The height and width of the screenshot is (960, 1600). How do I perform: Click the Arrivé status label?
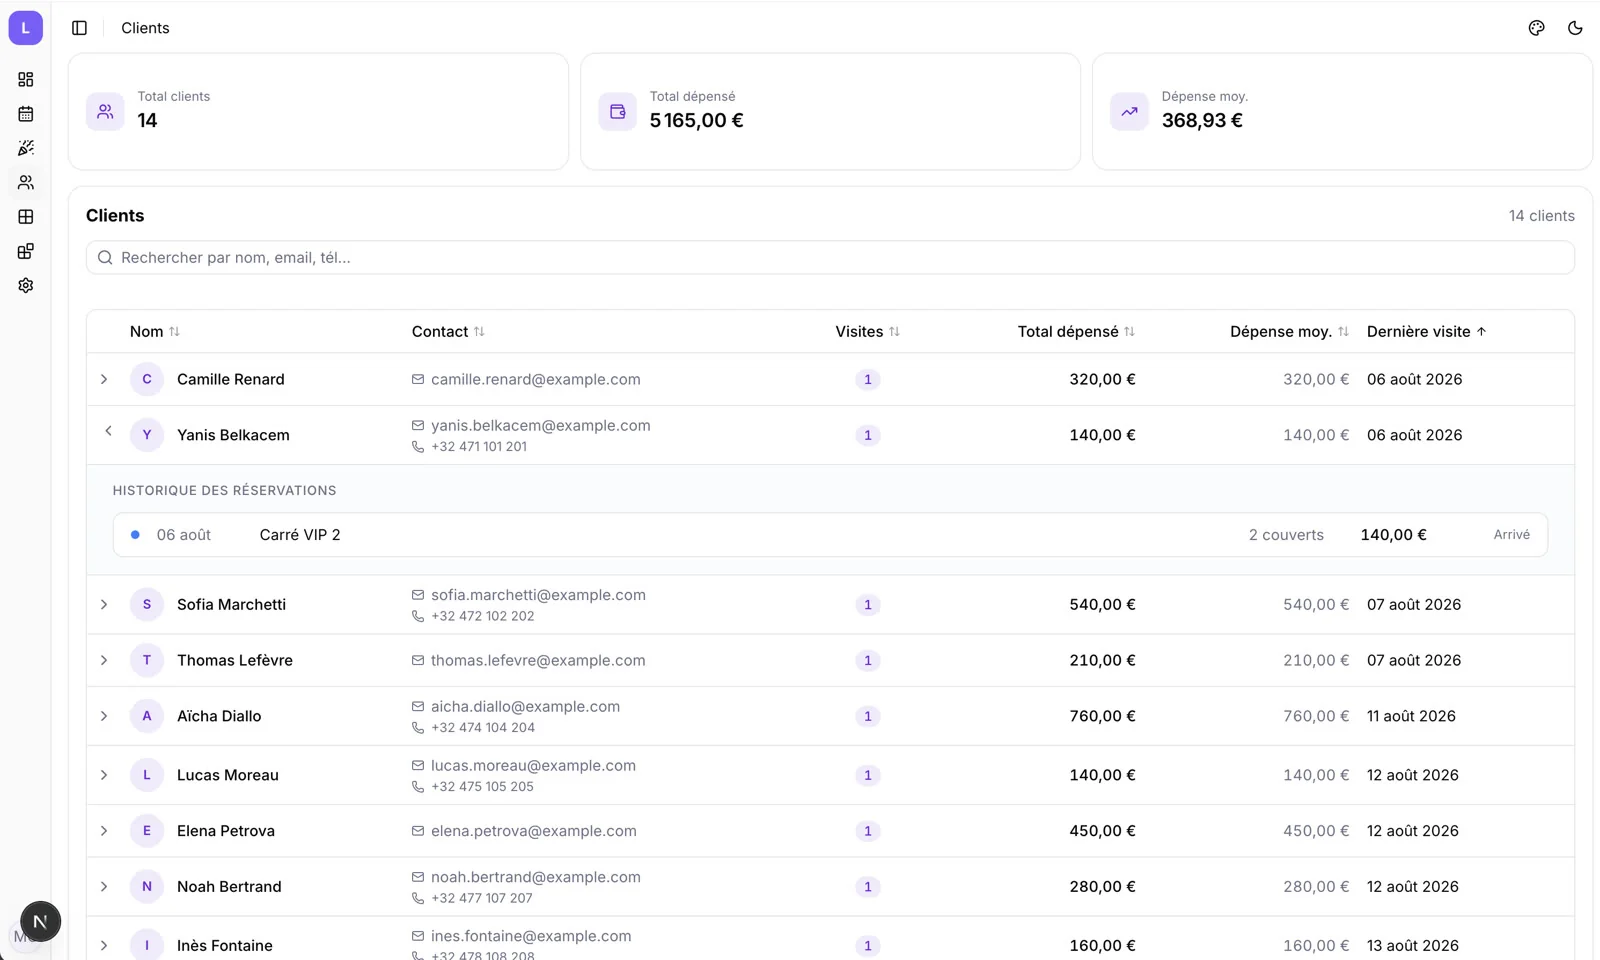point(1512,535)
